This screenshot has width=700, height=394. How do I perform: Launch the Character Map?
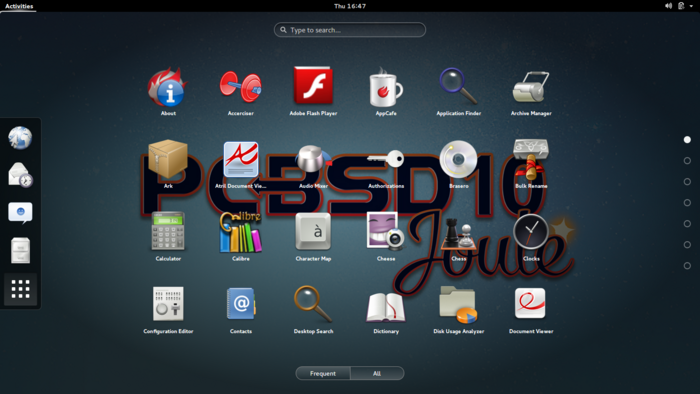coord(313,236)
